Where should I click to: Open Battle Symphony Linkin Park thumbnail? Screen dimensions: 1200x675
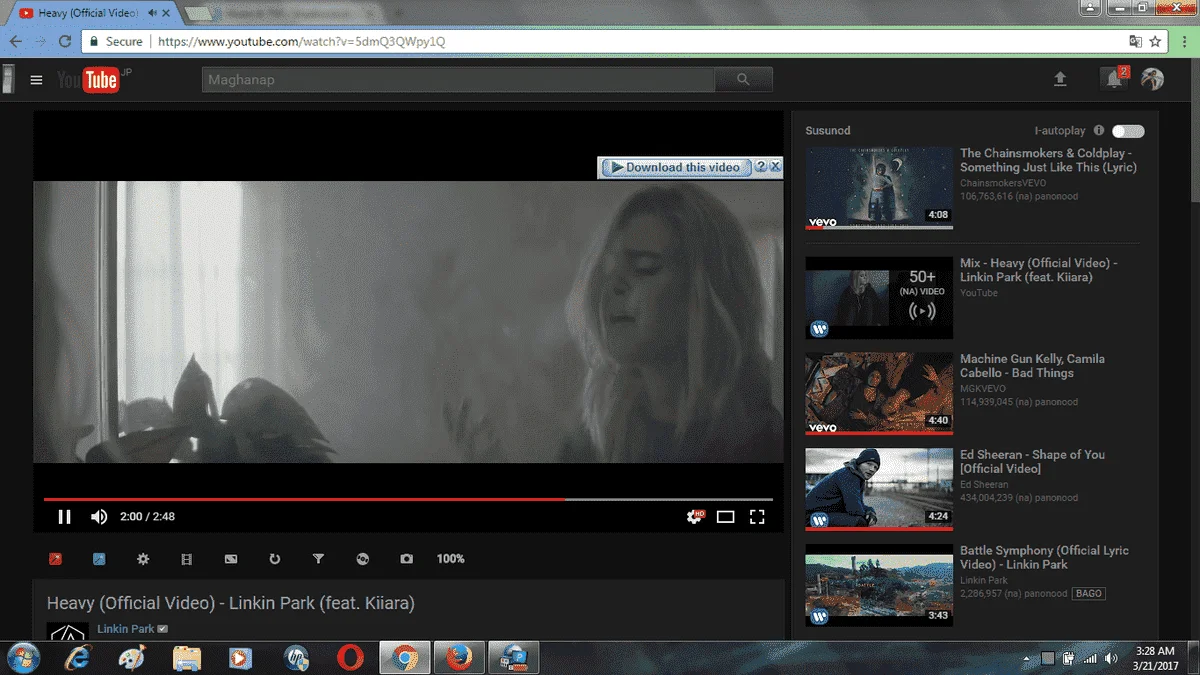point(879,585)
